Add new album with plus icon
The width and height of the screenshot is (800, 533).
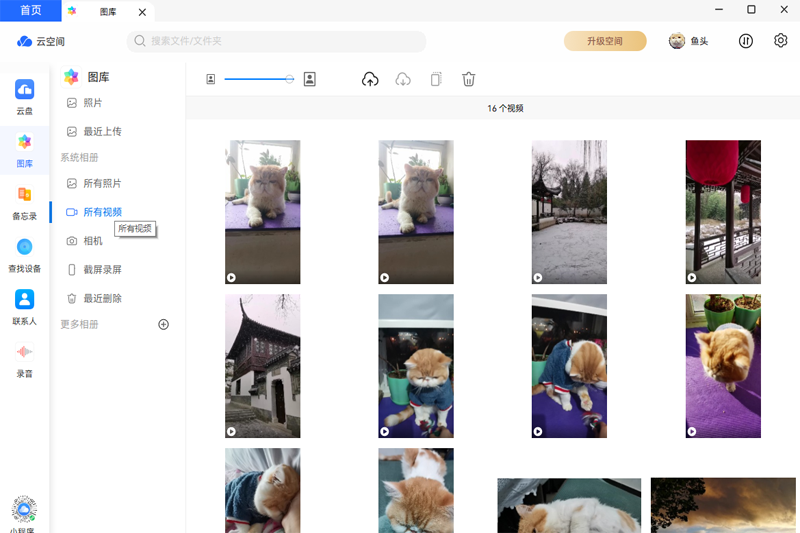click(x=164, y=324)
